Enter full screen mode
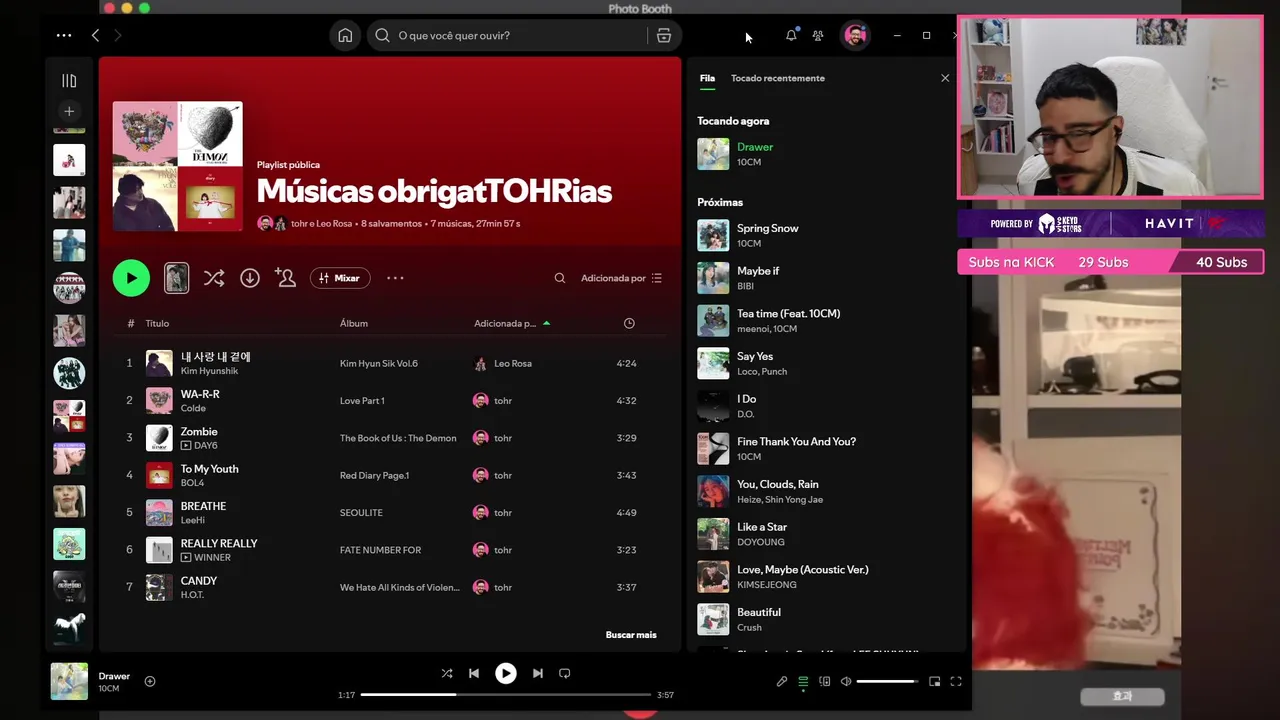Viewport: 1280px width, 720px height. point(956,681)
